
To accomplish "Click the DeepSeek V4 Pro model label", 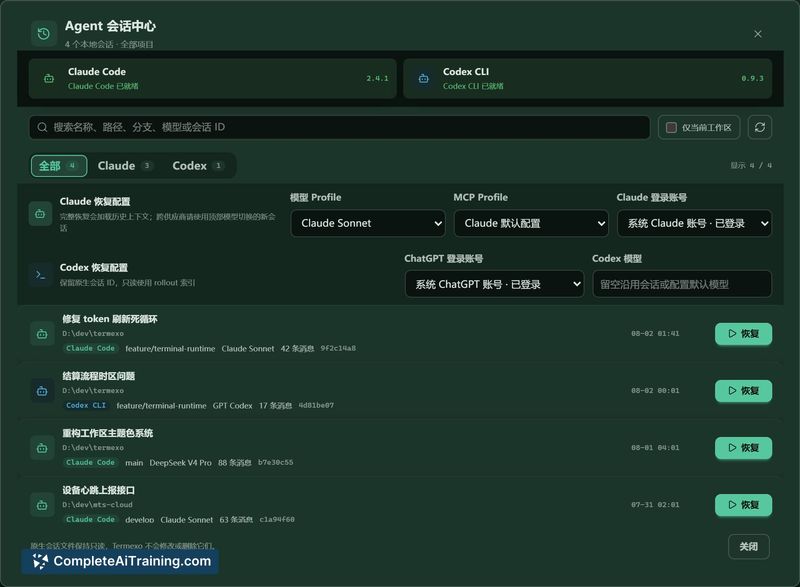I will (x=180, y=463).
